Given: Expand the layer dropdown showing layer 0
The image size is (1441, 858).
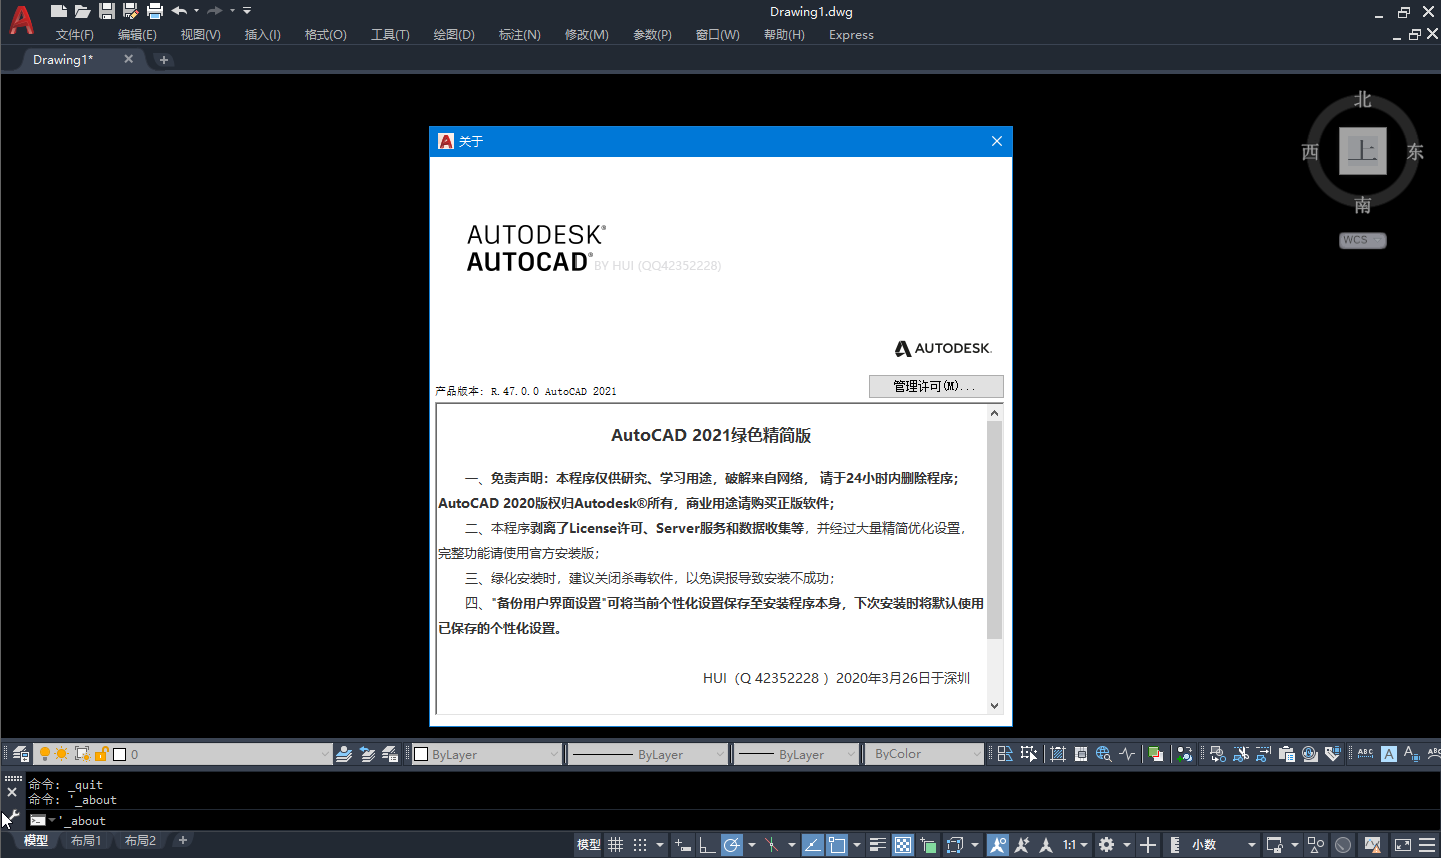Looking at the screenshot, I should [325, 754].
